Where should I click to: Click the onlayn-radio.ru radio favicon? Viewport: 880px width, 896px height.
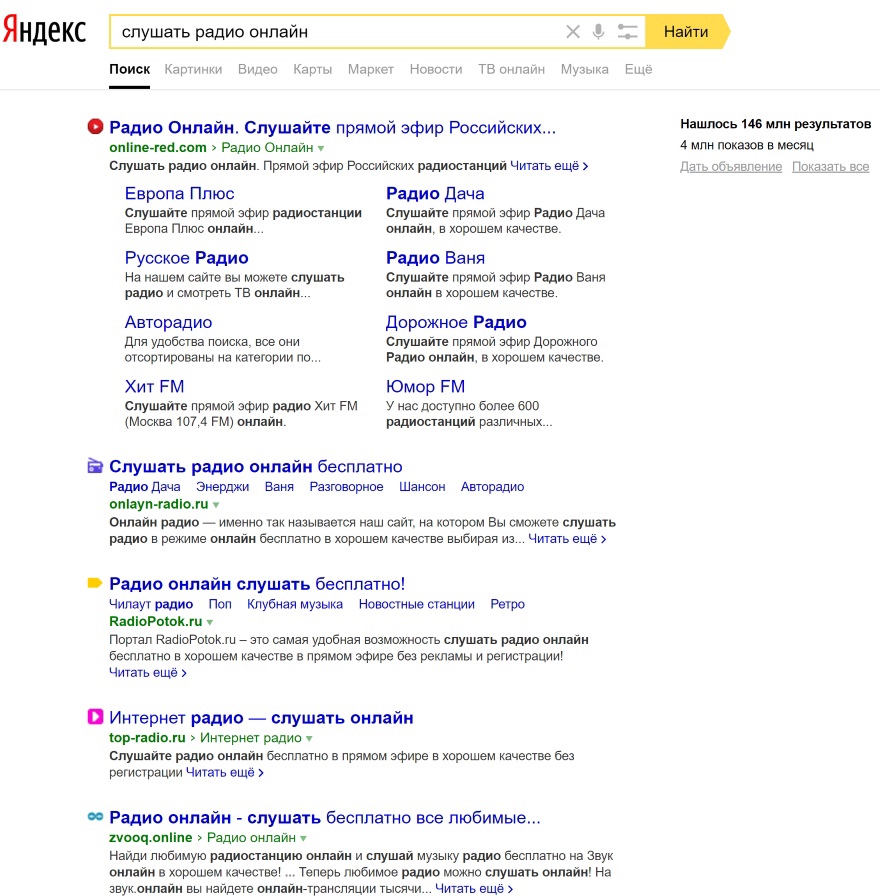pyautogui.click(x=95, y=466)
